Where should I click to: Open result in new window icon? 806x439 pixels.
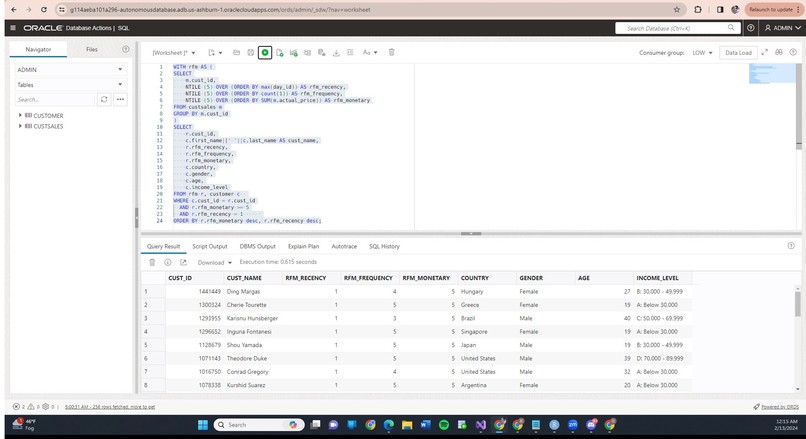click(183, 262)
